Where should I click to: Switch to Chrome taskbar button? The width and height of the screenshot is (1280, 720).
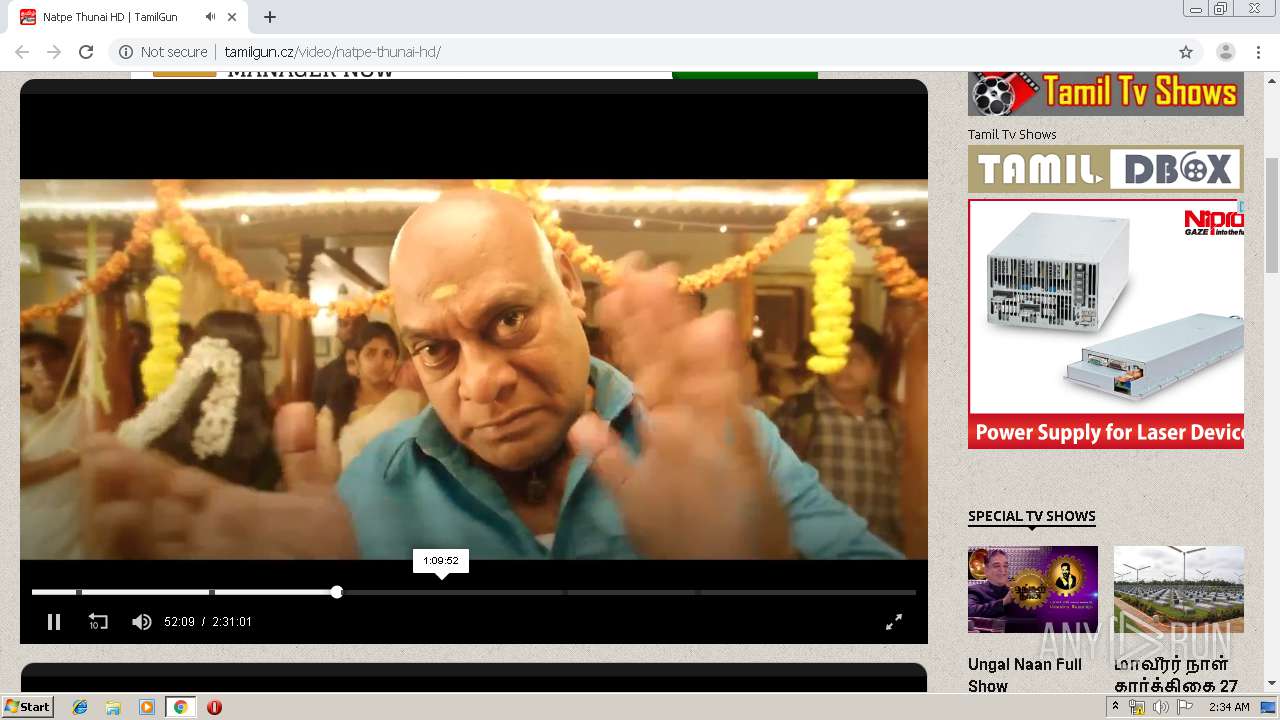tap(180, 707)
